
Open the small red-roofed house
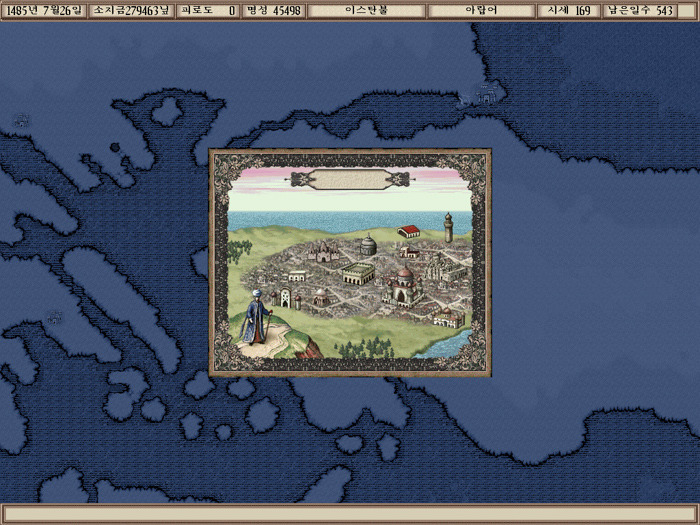pyautogui.click(x=409, y=253)
